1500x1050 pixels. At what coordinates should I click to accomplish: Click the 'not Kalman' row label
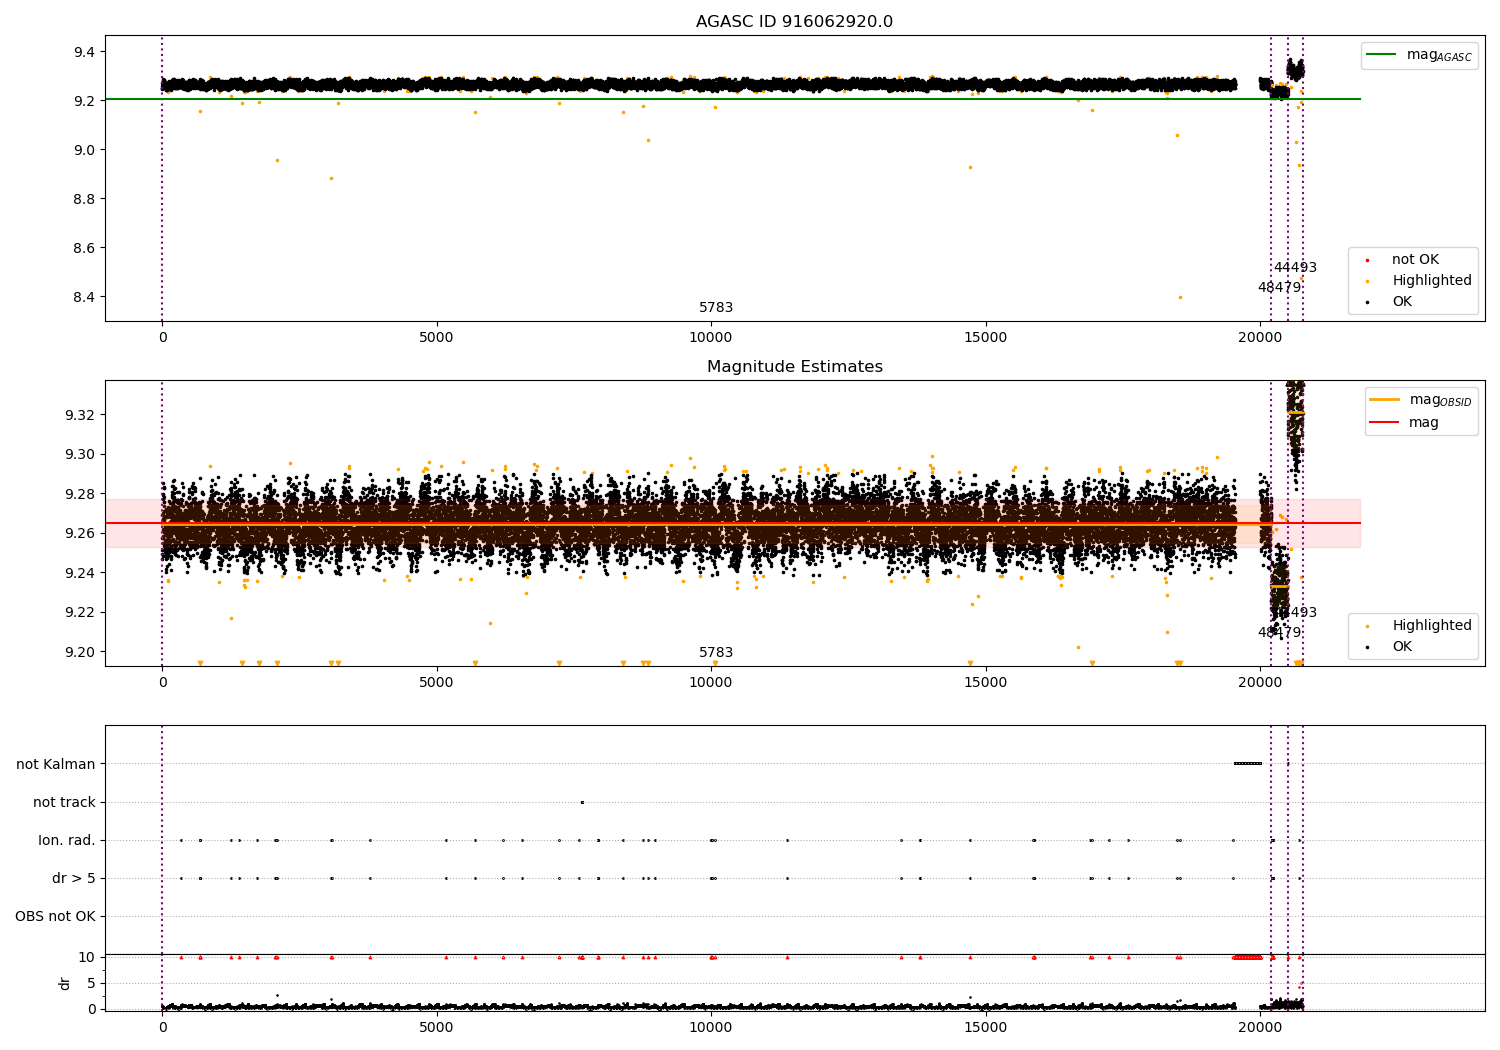[56, 764]
